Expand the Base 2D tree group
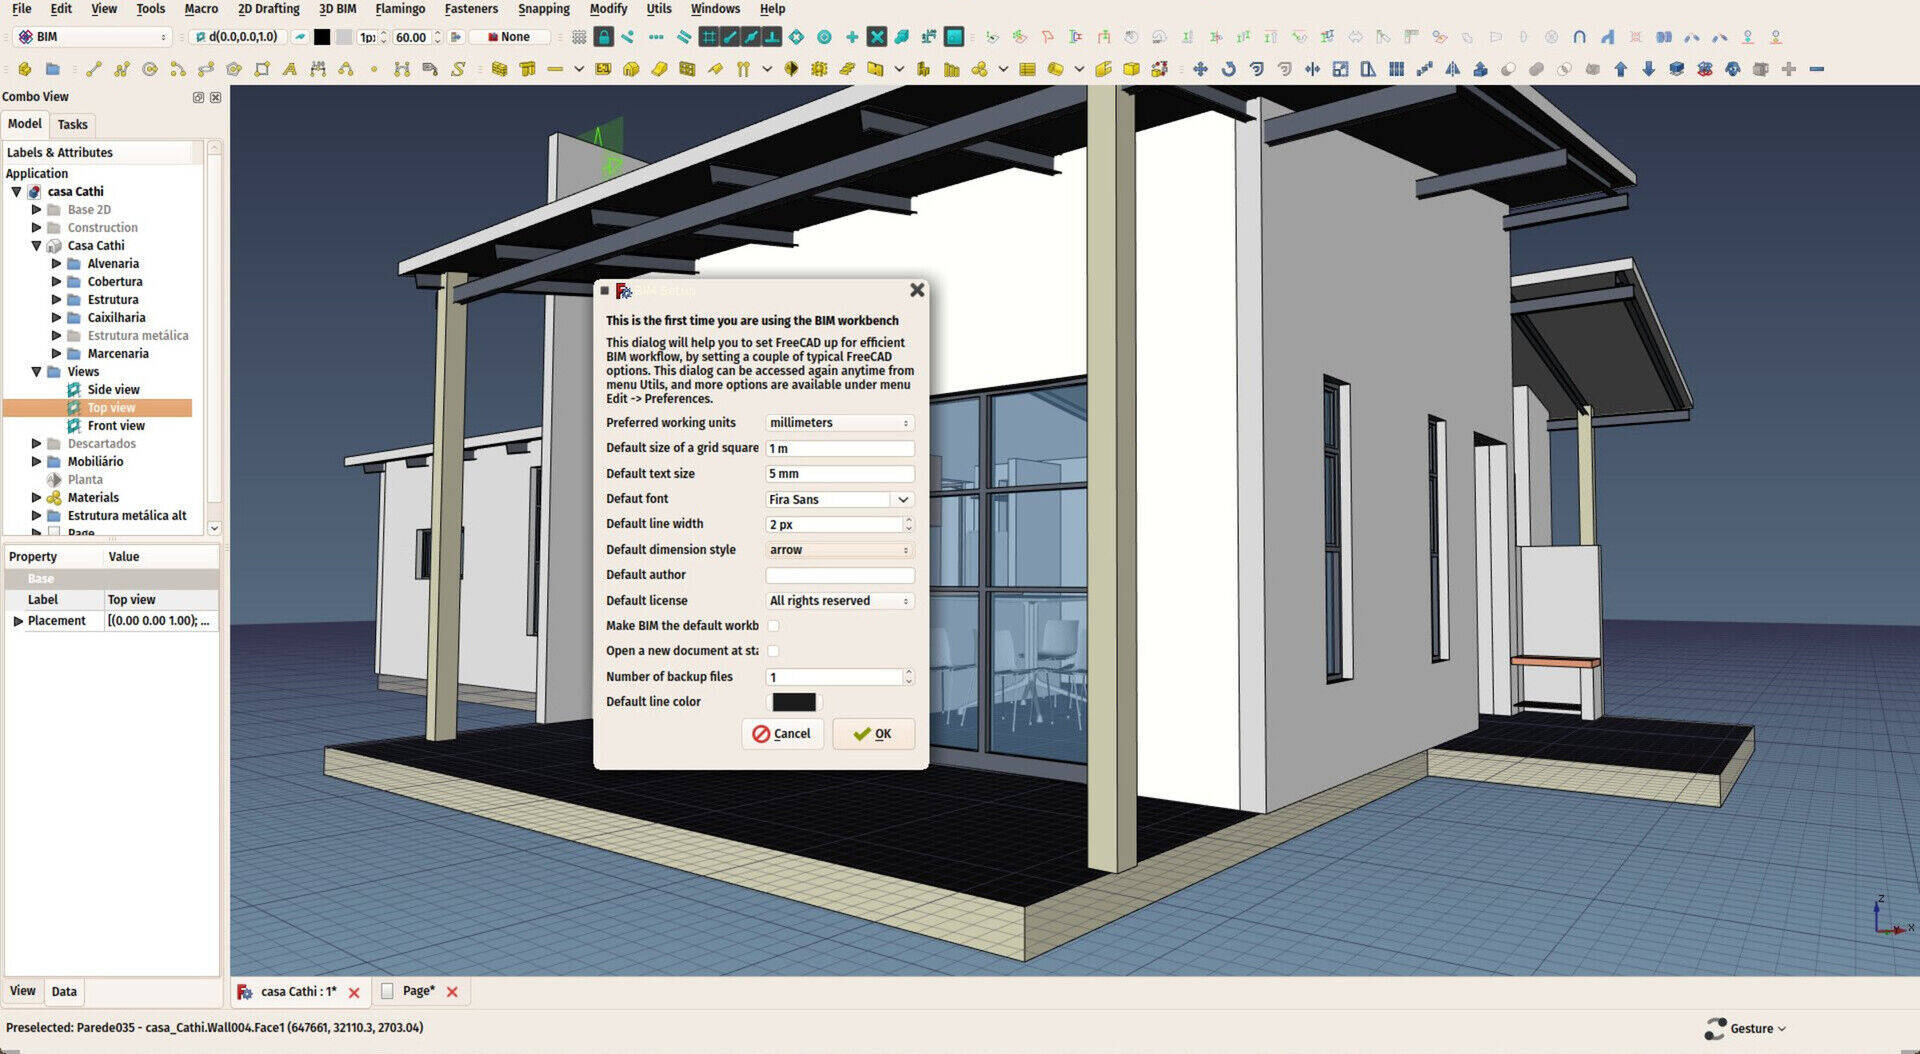This screenshot has height=1054, width=1920. 36,210
